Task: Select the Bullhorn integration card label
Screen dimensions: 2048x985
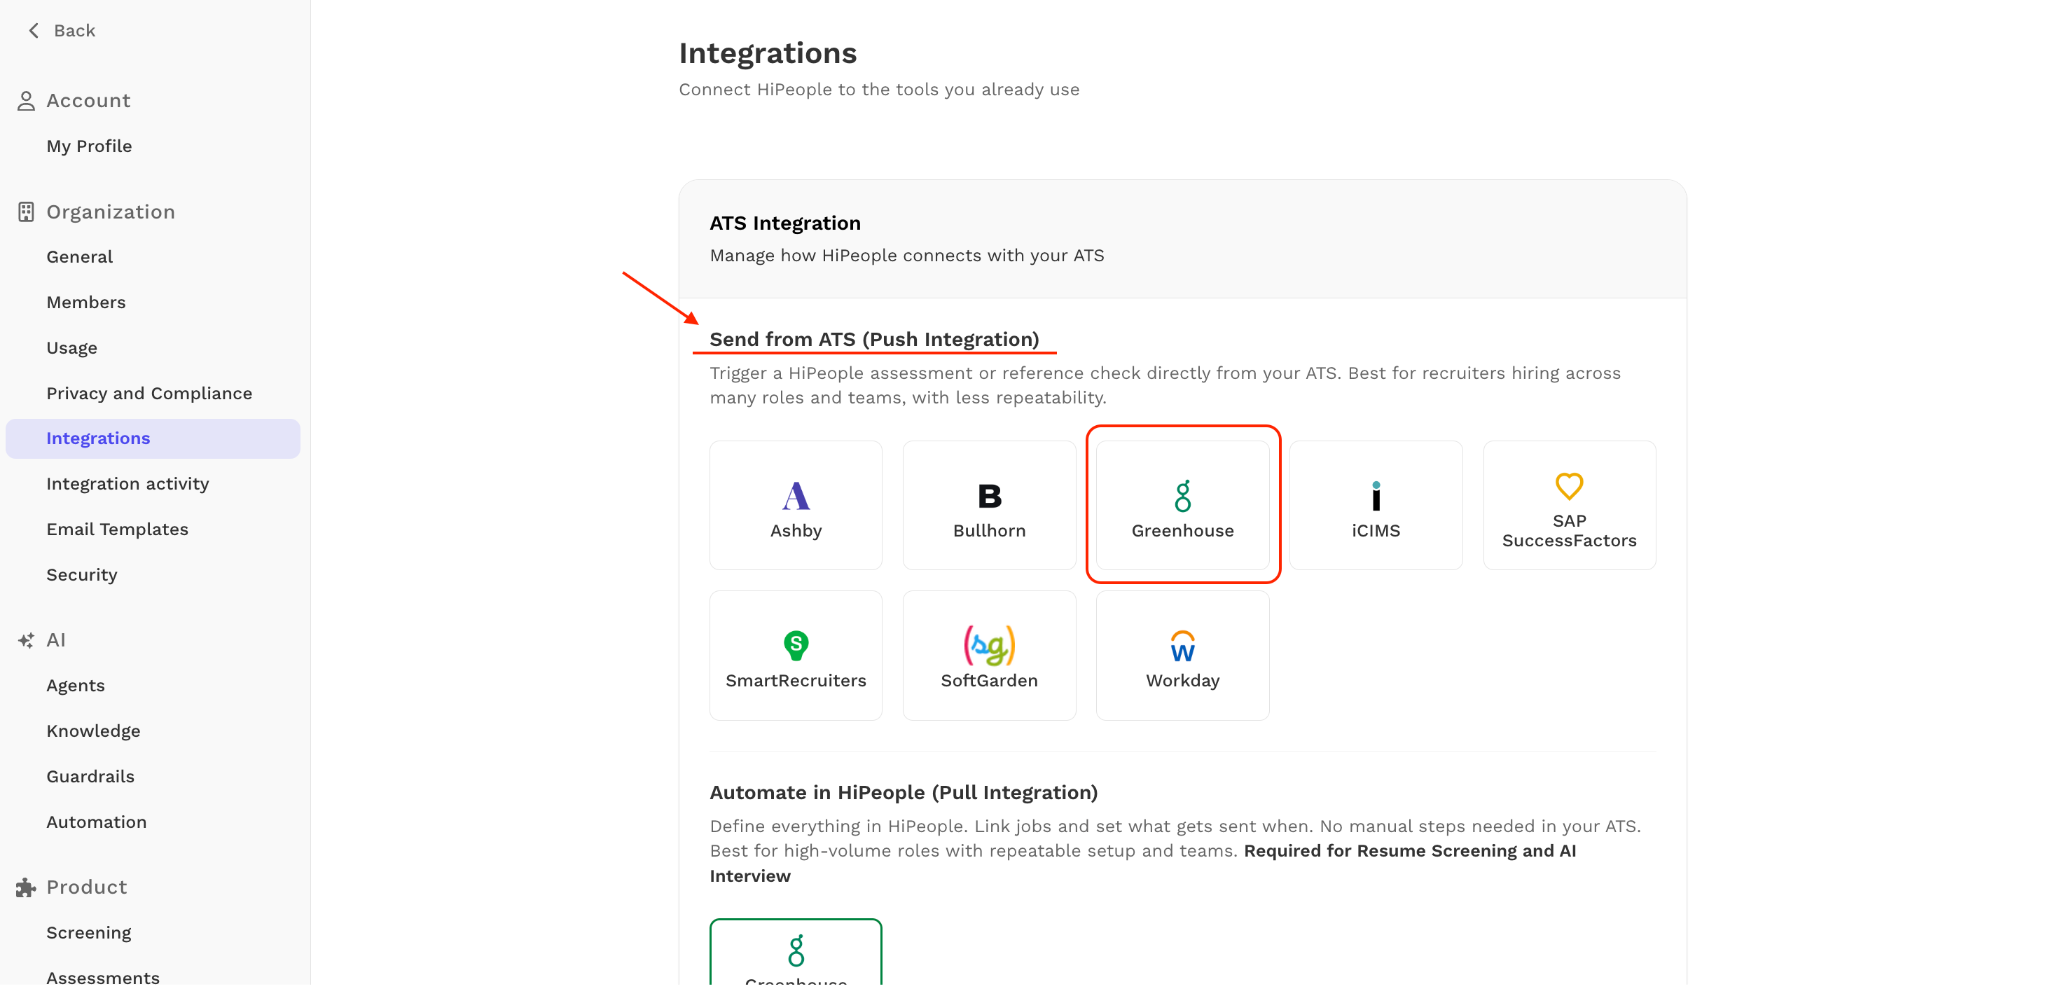Action: (x=989, y=531)
